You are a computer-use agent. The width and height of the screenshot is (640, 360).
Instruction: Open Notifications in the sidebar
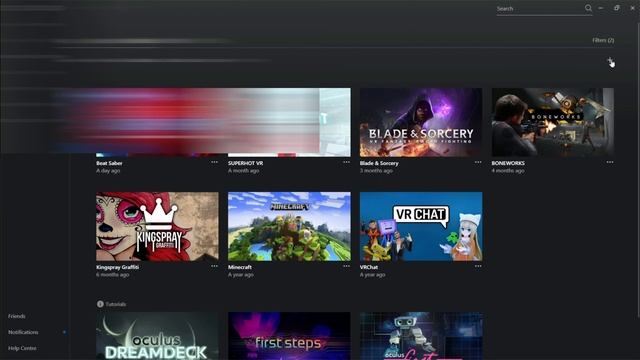click(x=23, y=332)
